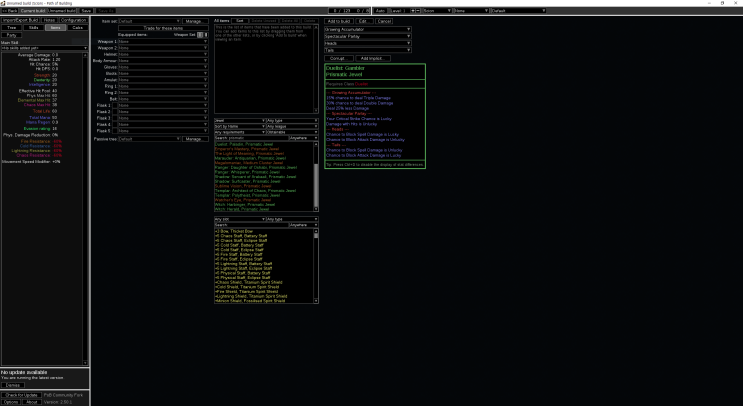Open the Belt slot dropdown
Screen dimensions: 743x406
click(163, 99)
